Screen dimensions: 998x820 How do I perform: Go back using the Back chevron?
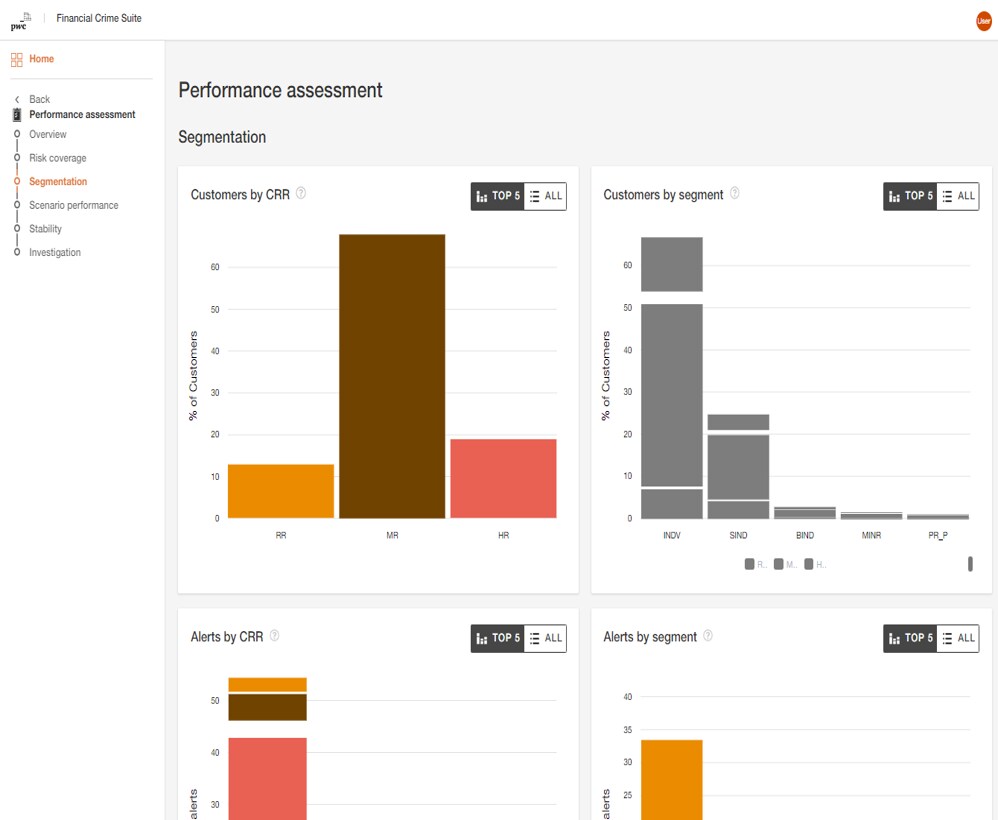coord(17,100)
